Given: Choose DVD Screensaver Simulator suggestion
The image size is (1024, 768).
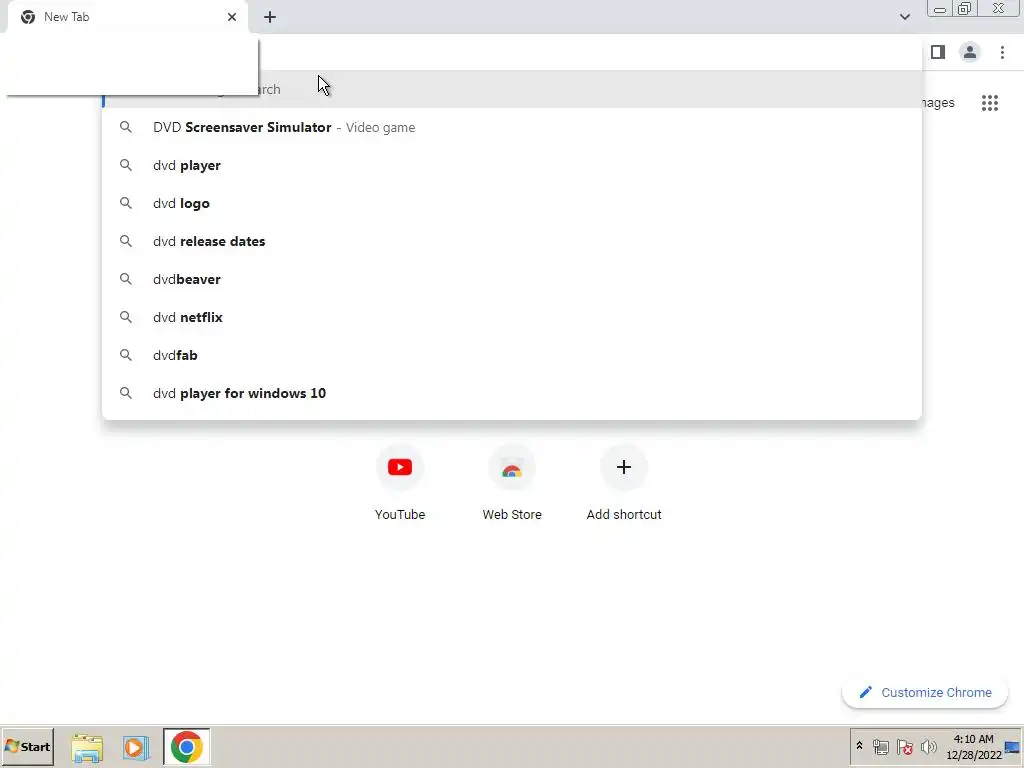Looking at the screenshot, I should pos(512,127).
